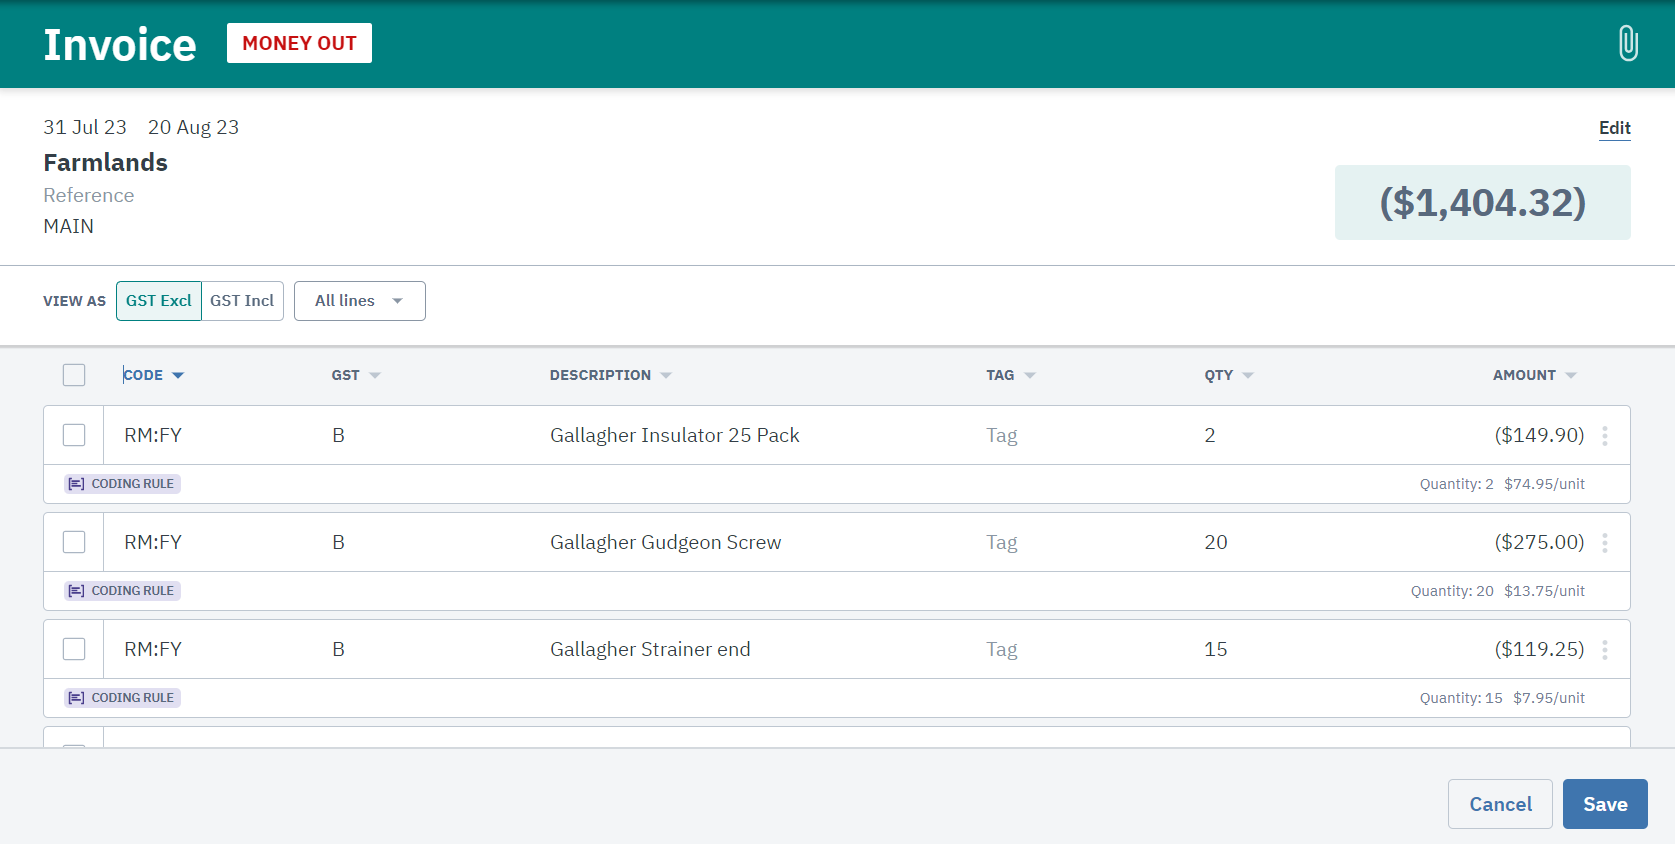Click the paperclip attachment icon
This screenshot has width=1675, height=844.
pos(1627,44)
